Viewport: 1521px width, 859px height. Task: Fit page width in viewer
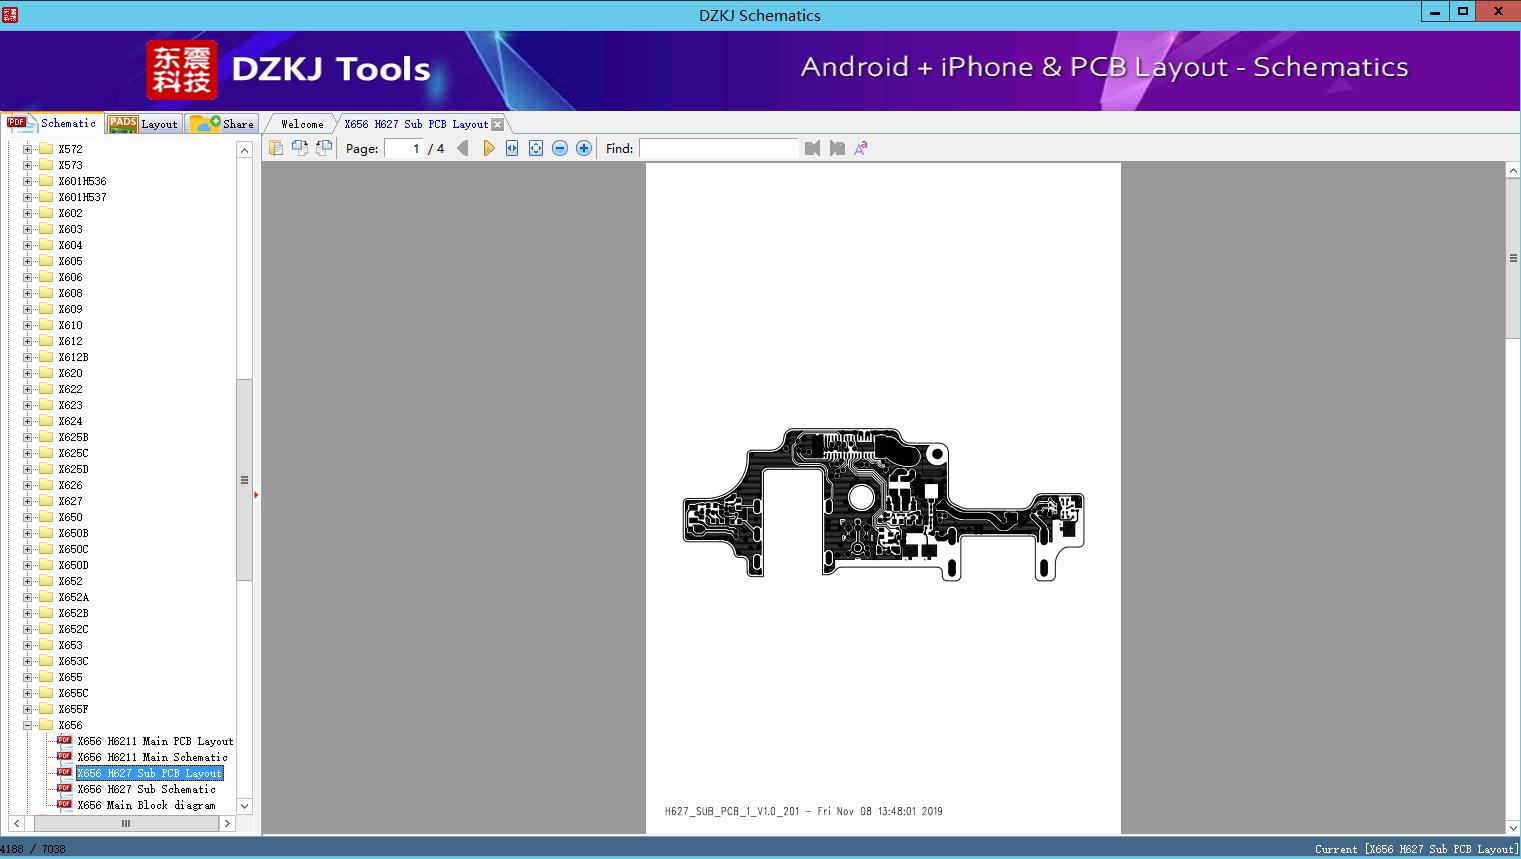512,148
